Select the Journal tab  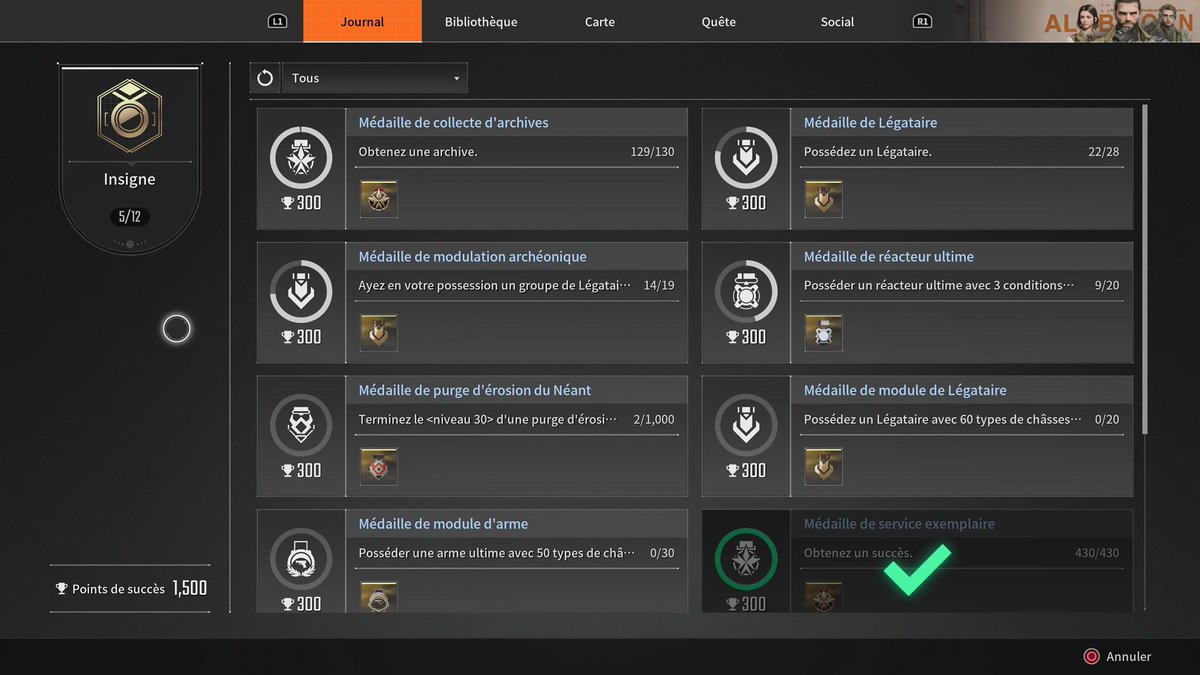point(362,22)
